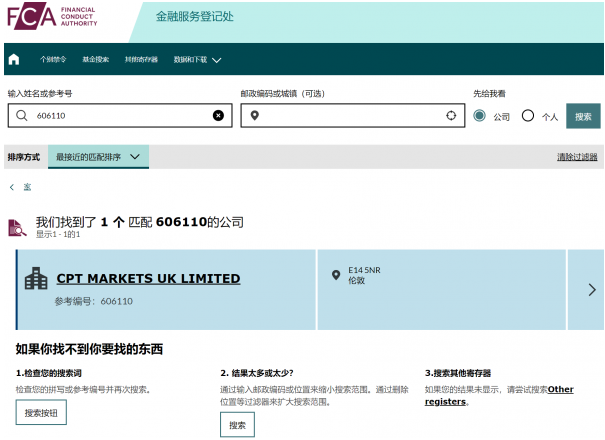Select the 个人 radio button
Screen dimensions: 605x440
pyautogui.click(x=528, y=116)
